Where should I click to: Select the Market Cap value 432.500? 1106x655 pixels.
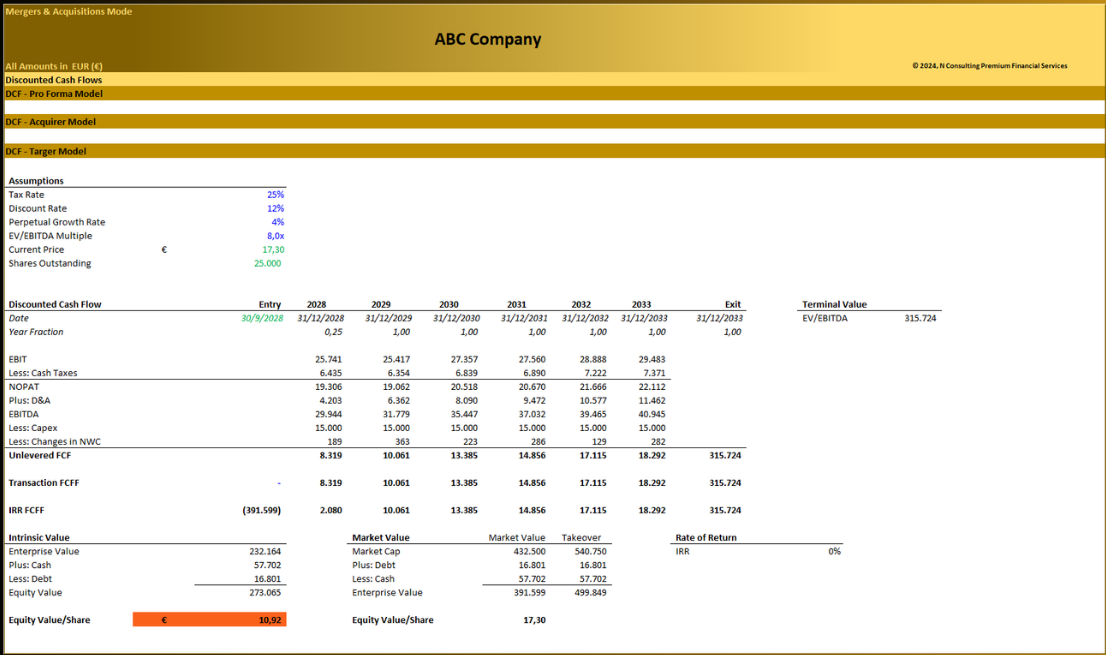click(529, 551)
